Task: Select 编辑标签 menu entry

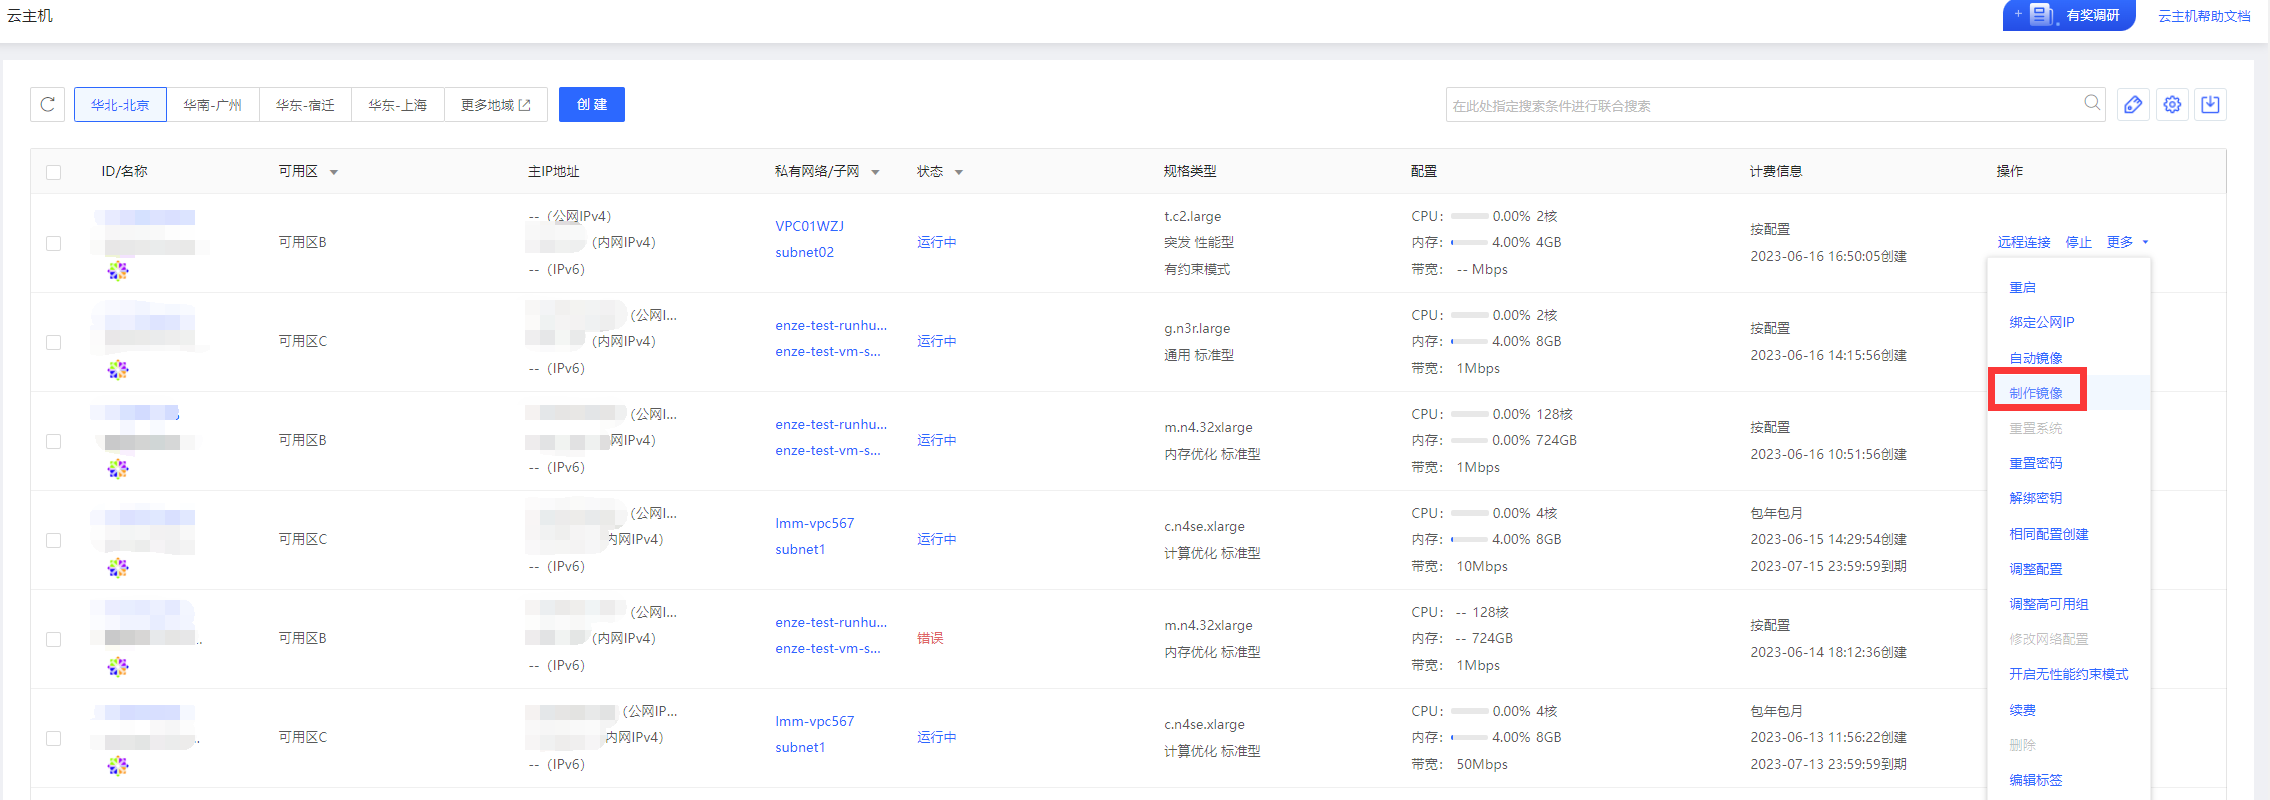Action: pos(2036,780)
